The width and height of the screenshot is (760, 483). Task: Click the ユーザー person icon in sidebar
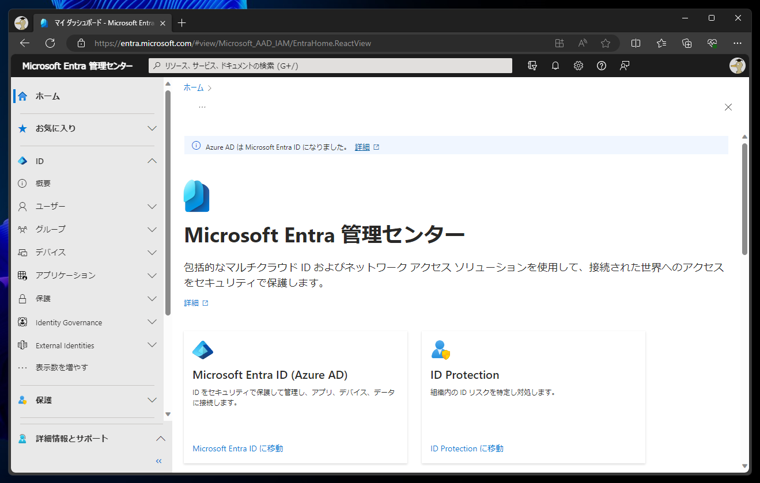22,206
